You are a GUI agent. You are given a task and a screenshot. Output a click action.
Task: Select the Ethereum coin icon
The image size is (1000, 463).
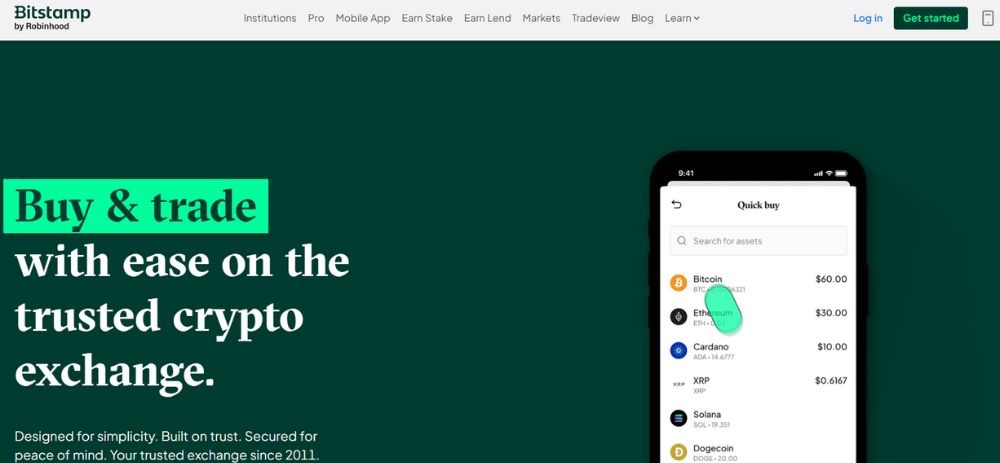pos(679,316)
